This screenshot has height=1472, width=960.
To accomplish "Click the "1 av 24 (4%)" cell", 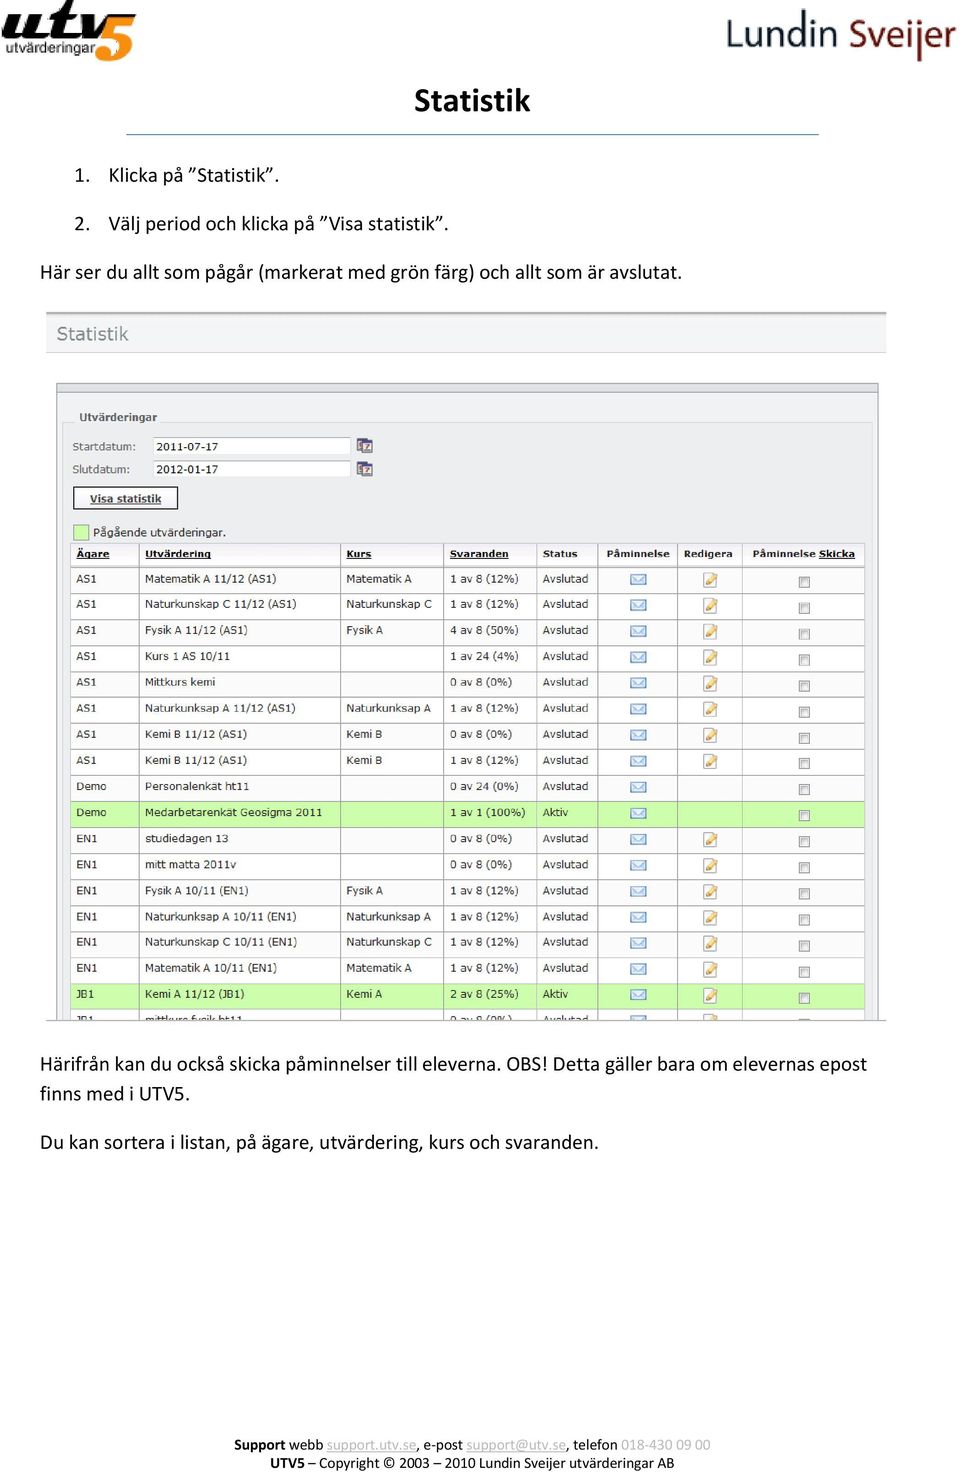I will pos(484,656).
